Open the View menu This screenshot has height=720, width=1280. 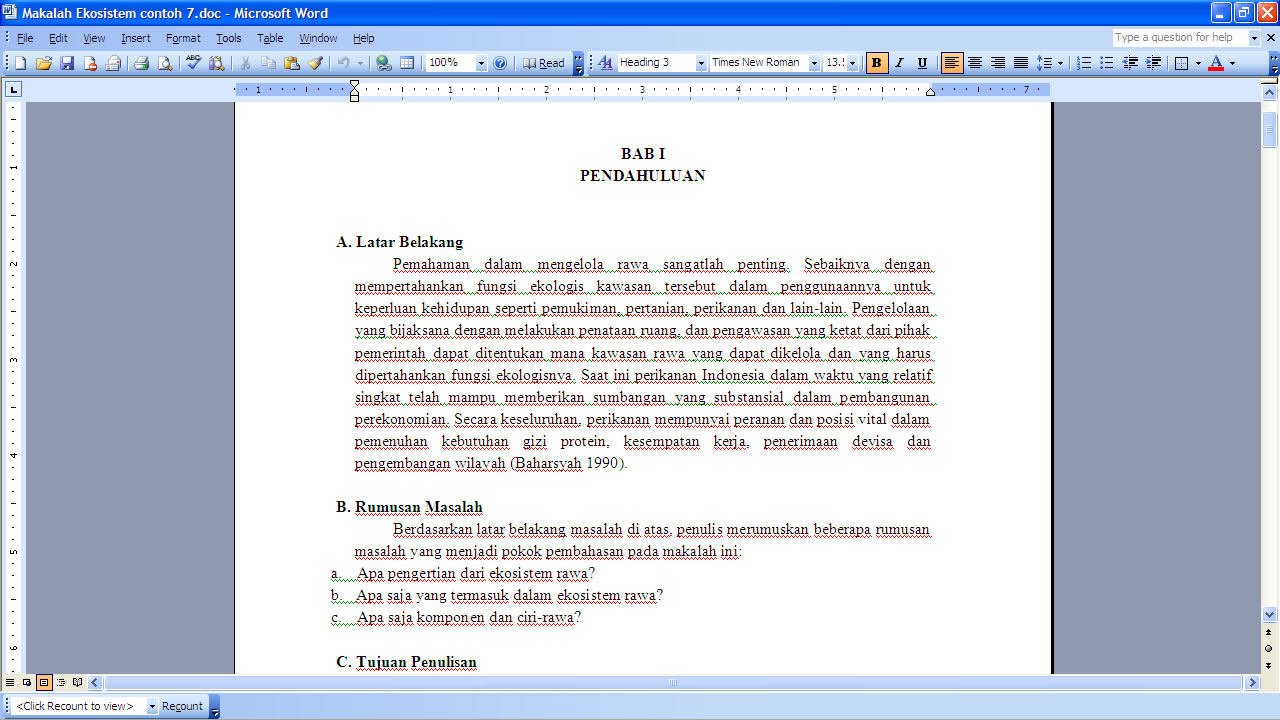tap(94, 38)
